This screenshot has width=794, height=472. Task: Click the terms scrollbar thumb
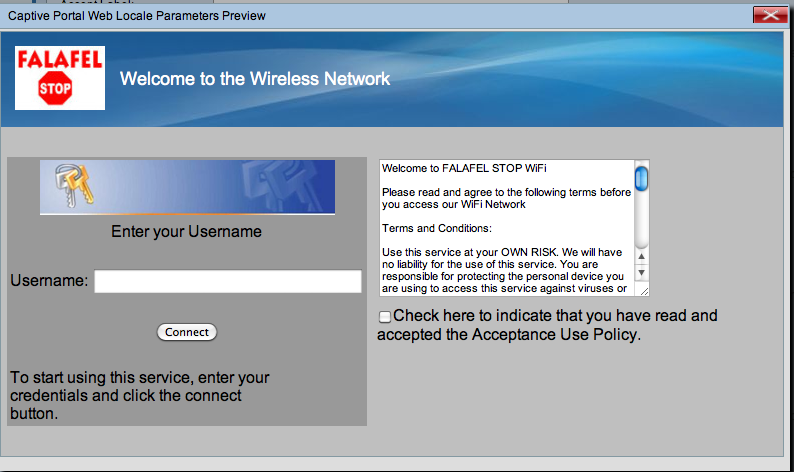point(641,179)
